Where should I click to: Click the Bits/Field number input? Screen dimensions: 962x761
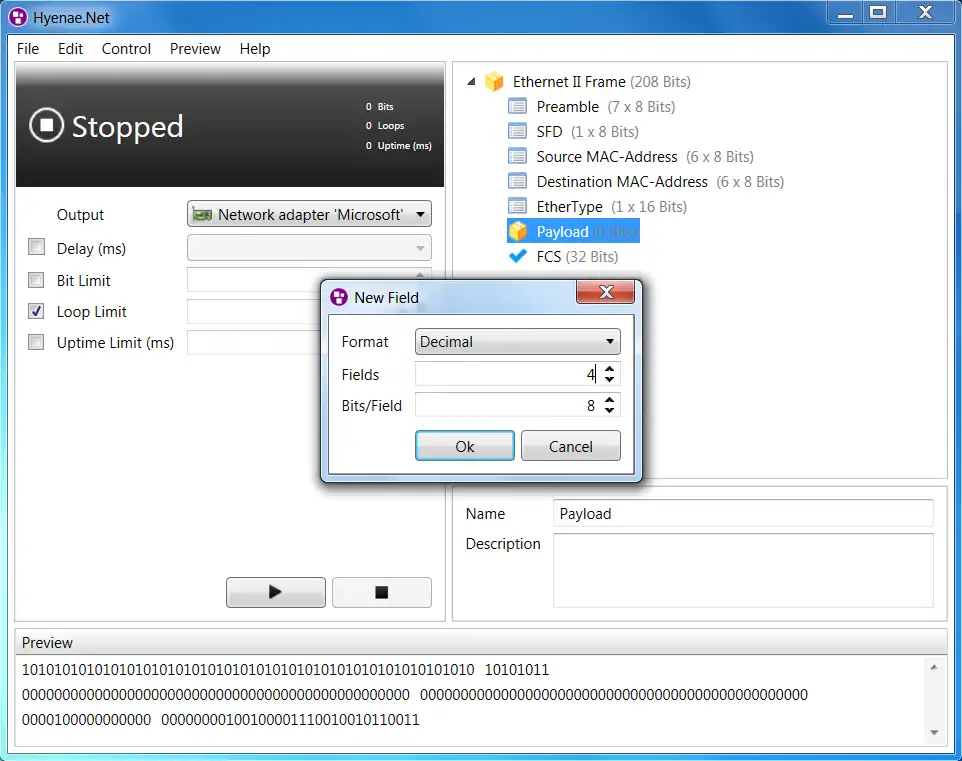[x=507, y=405]
